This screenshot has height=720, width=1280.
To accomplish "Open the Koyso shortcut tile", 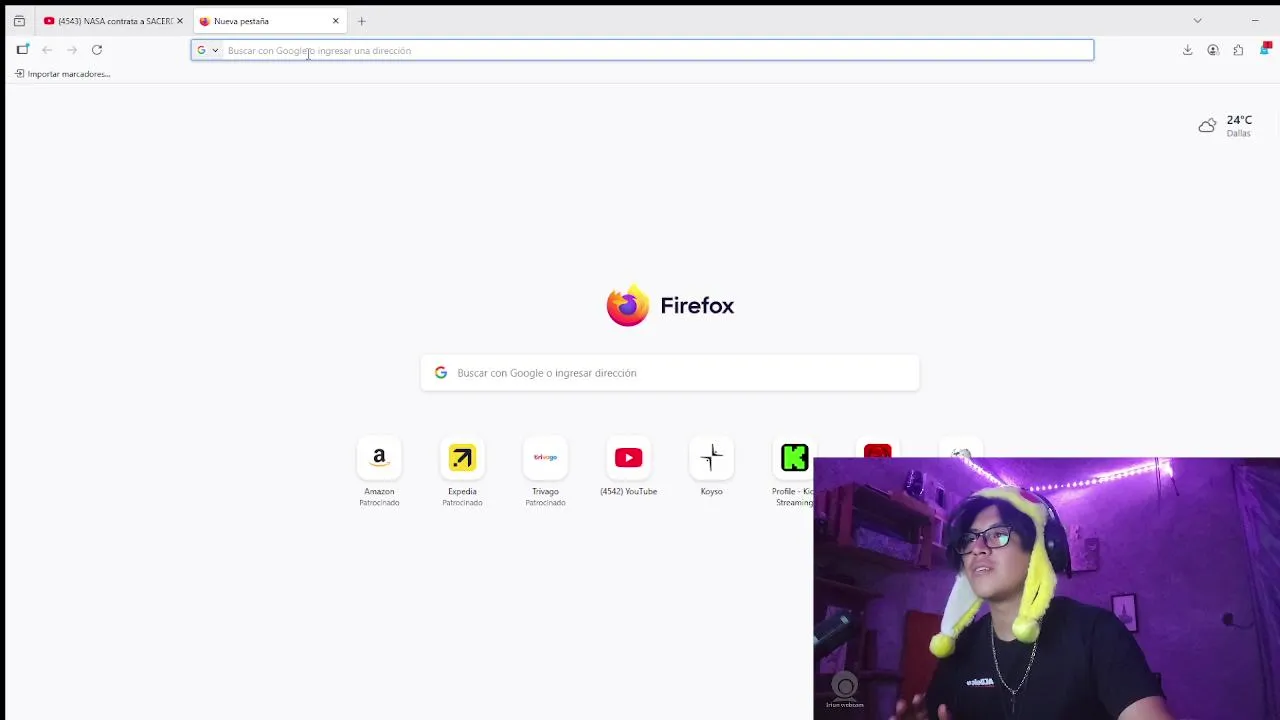I will [711, 458].
